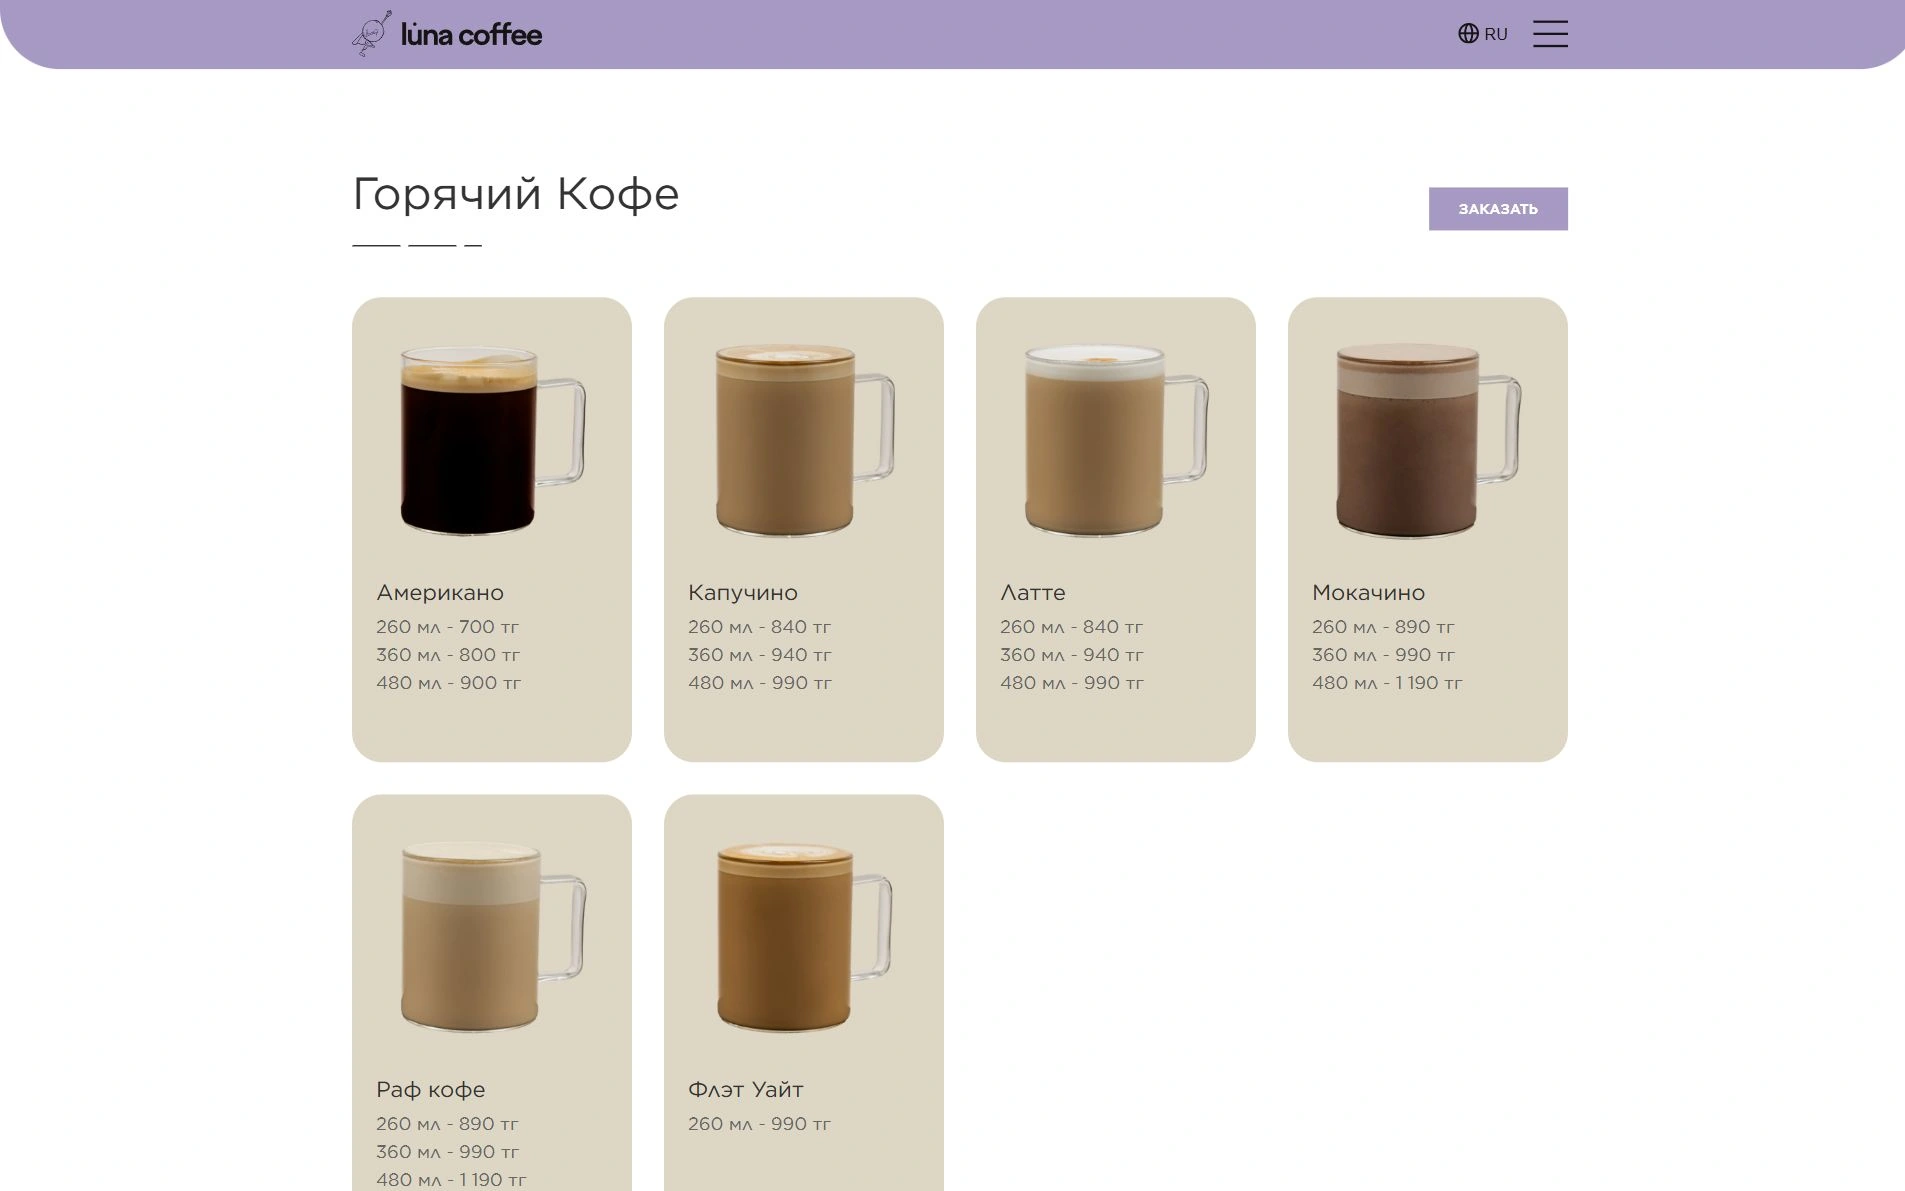
Task: Click Мокачино price 260 мл - 890 тг
Action: tap(1384, 627)
